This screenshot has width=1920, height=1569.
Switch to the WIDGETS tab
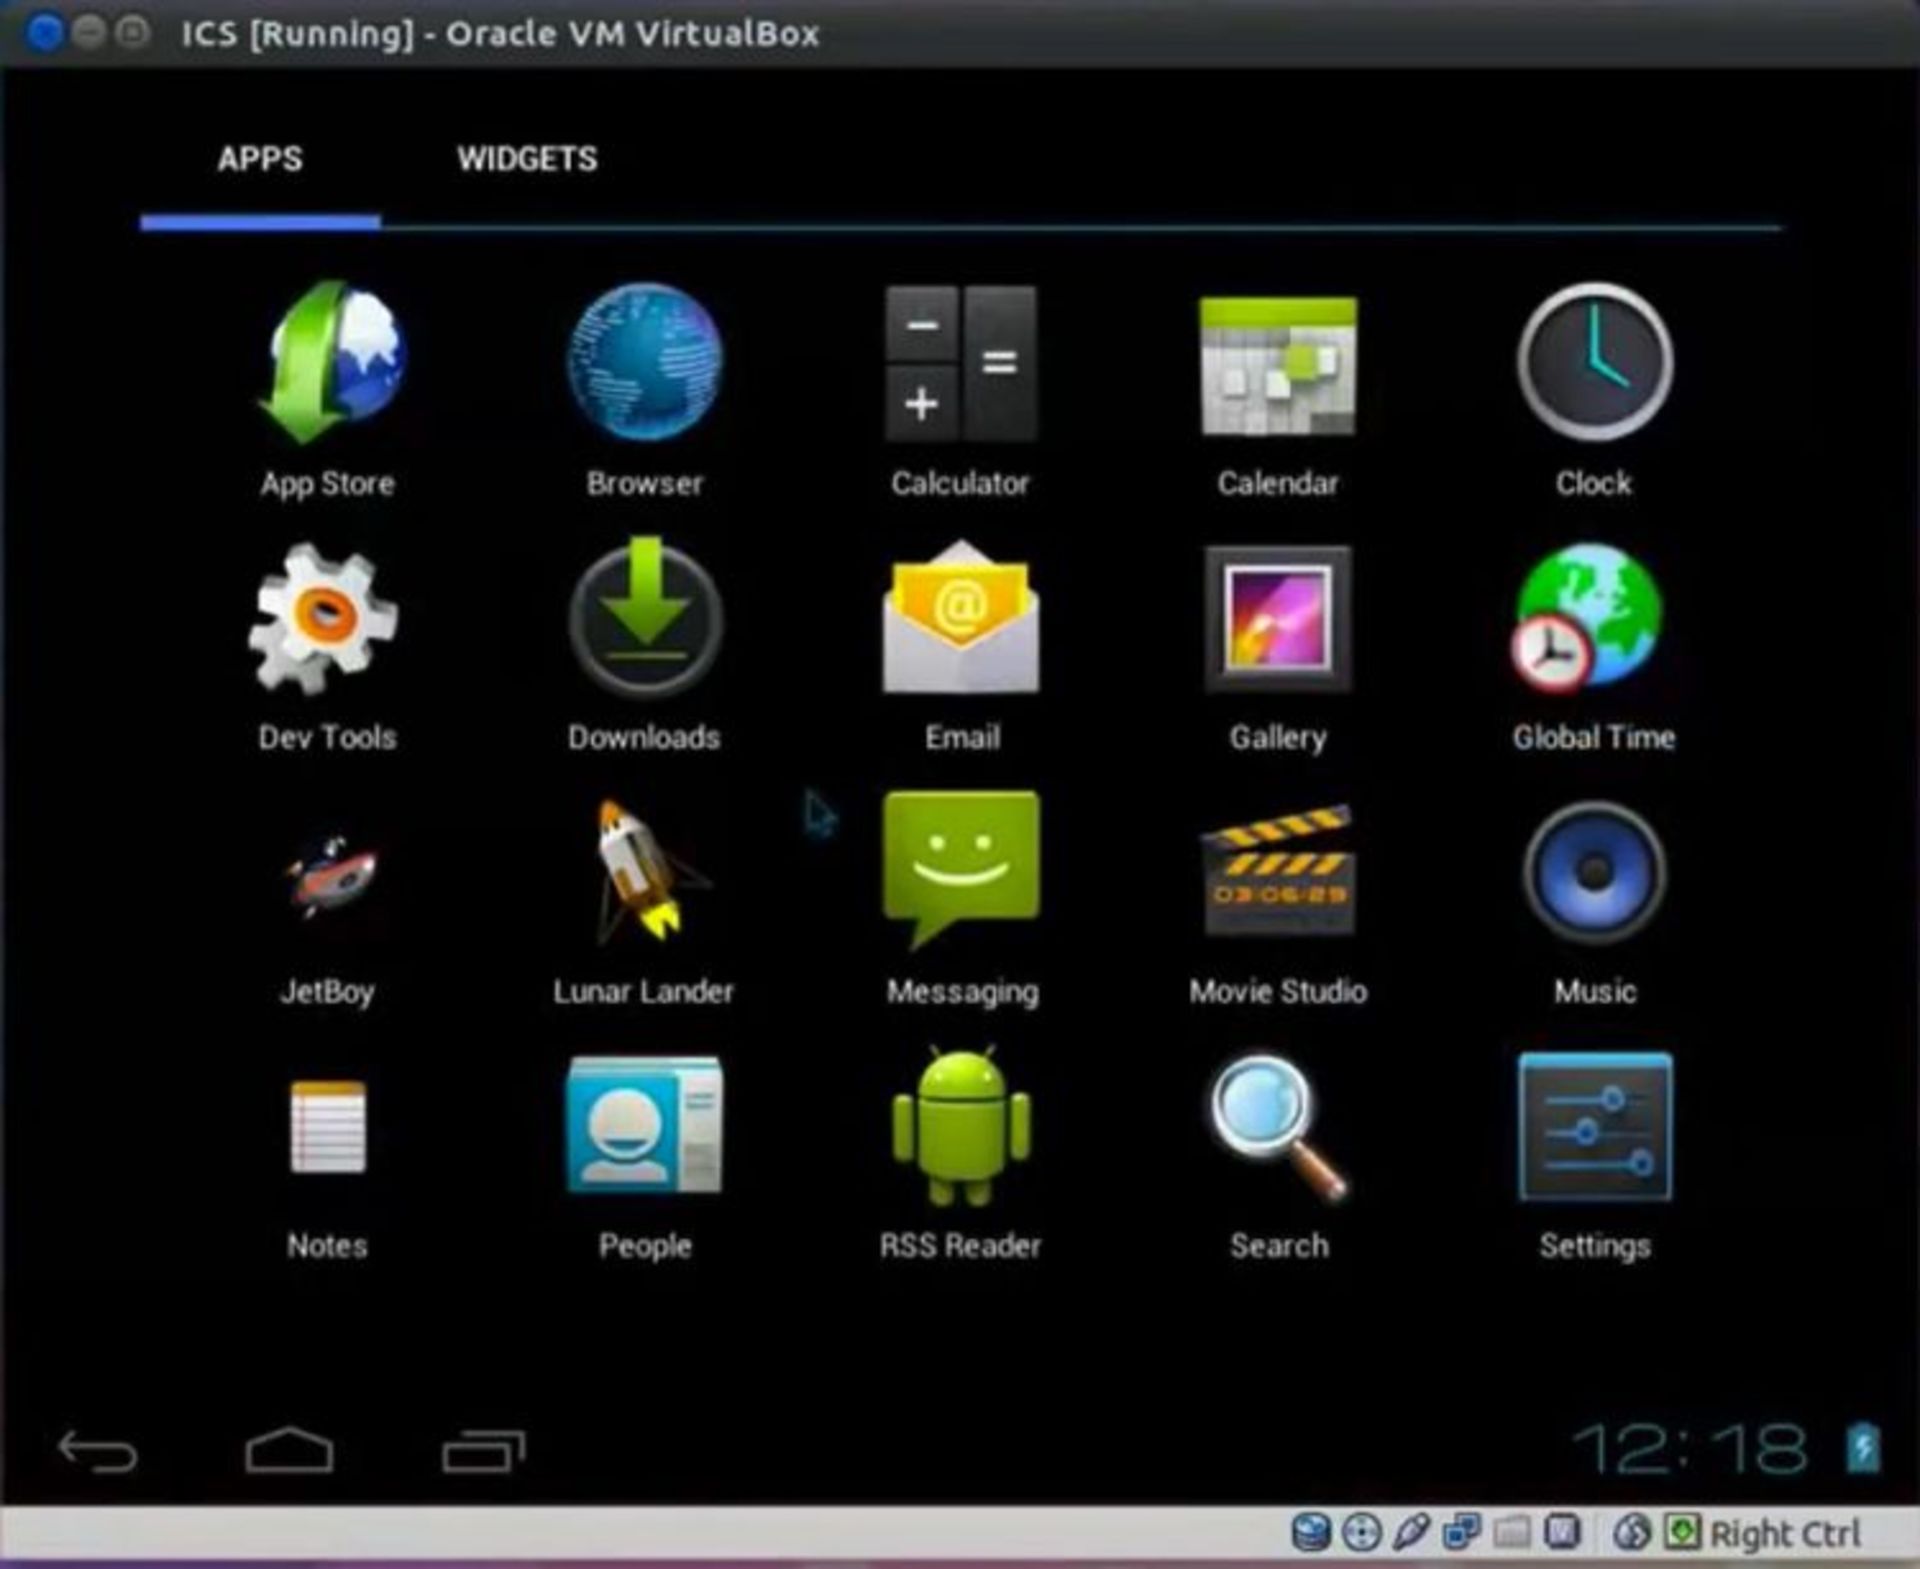coord(528,158)
